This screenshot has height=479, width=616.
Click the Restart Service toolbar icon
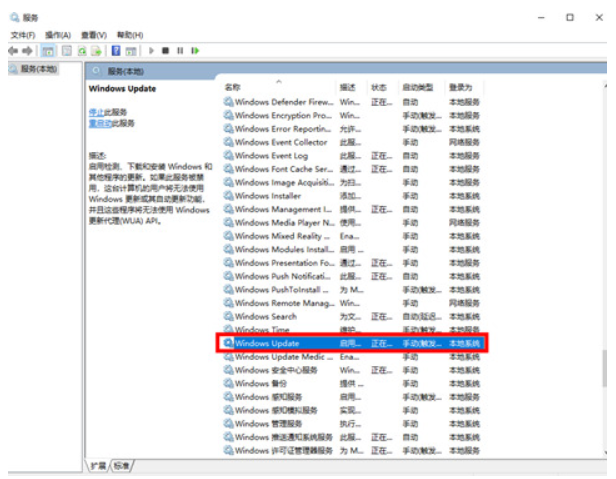195,50
